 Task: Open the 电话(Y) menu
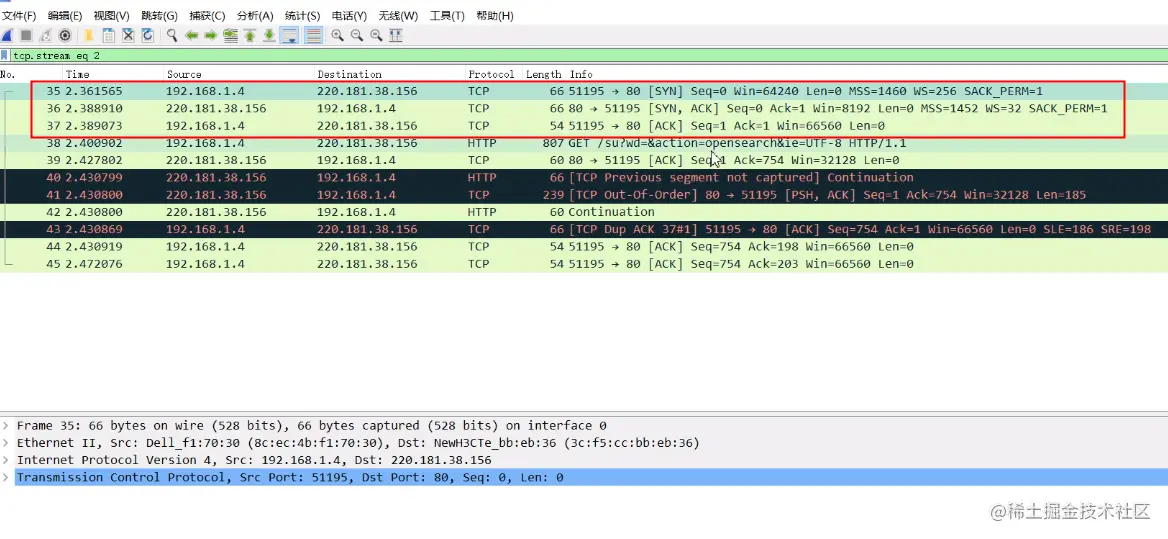(350, 16)
